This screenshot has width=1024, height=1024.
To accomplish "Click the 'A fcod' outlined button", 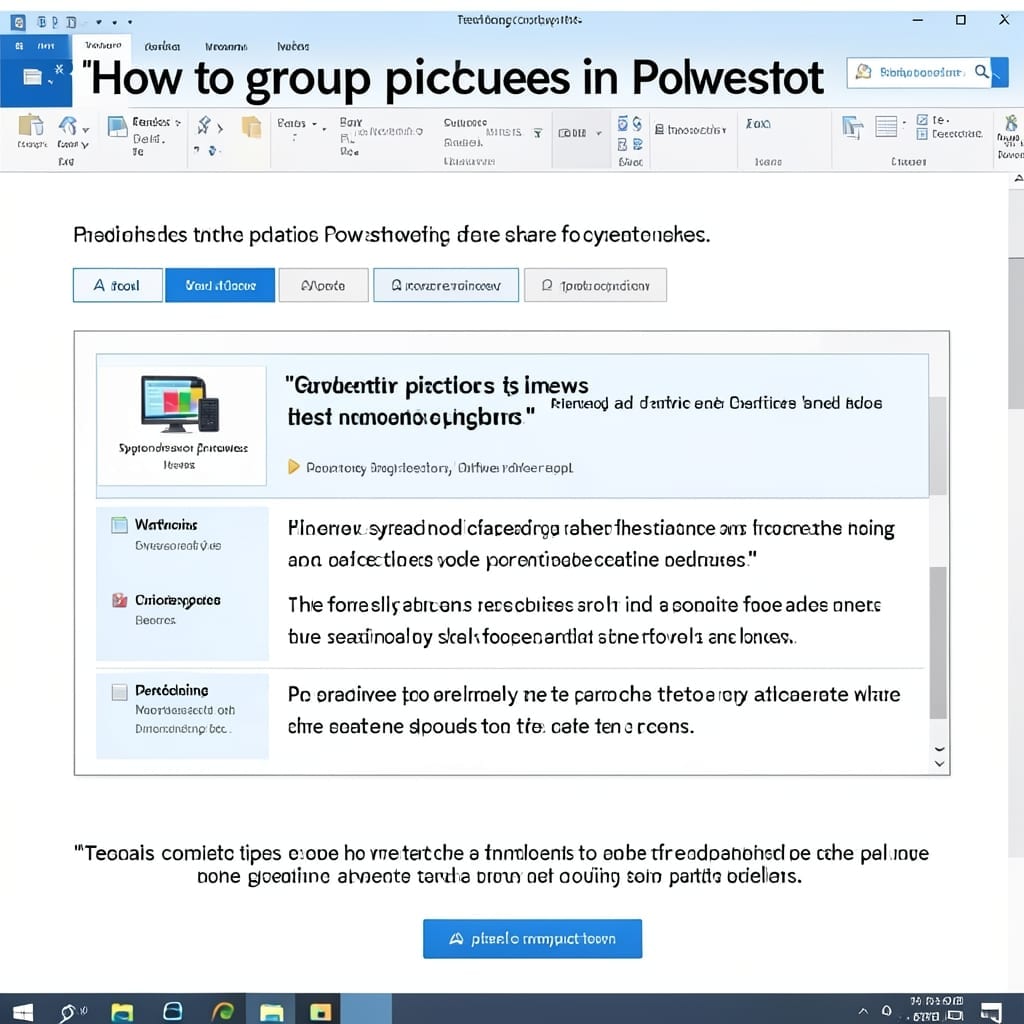I will coord(118,285).
